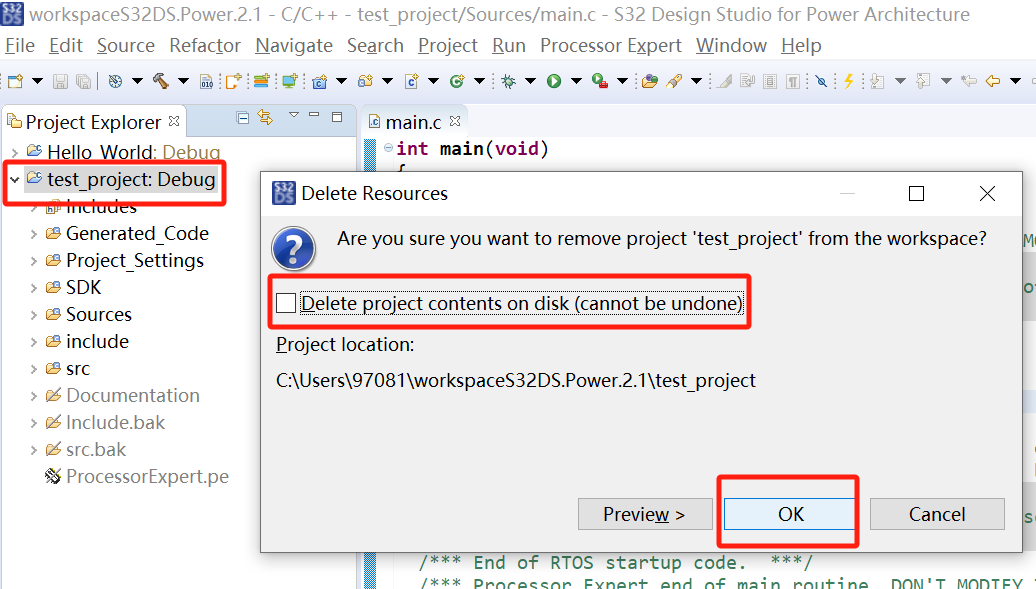Click the Previous Annotation up-arrow icon

click(923, 81)
